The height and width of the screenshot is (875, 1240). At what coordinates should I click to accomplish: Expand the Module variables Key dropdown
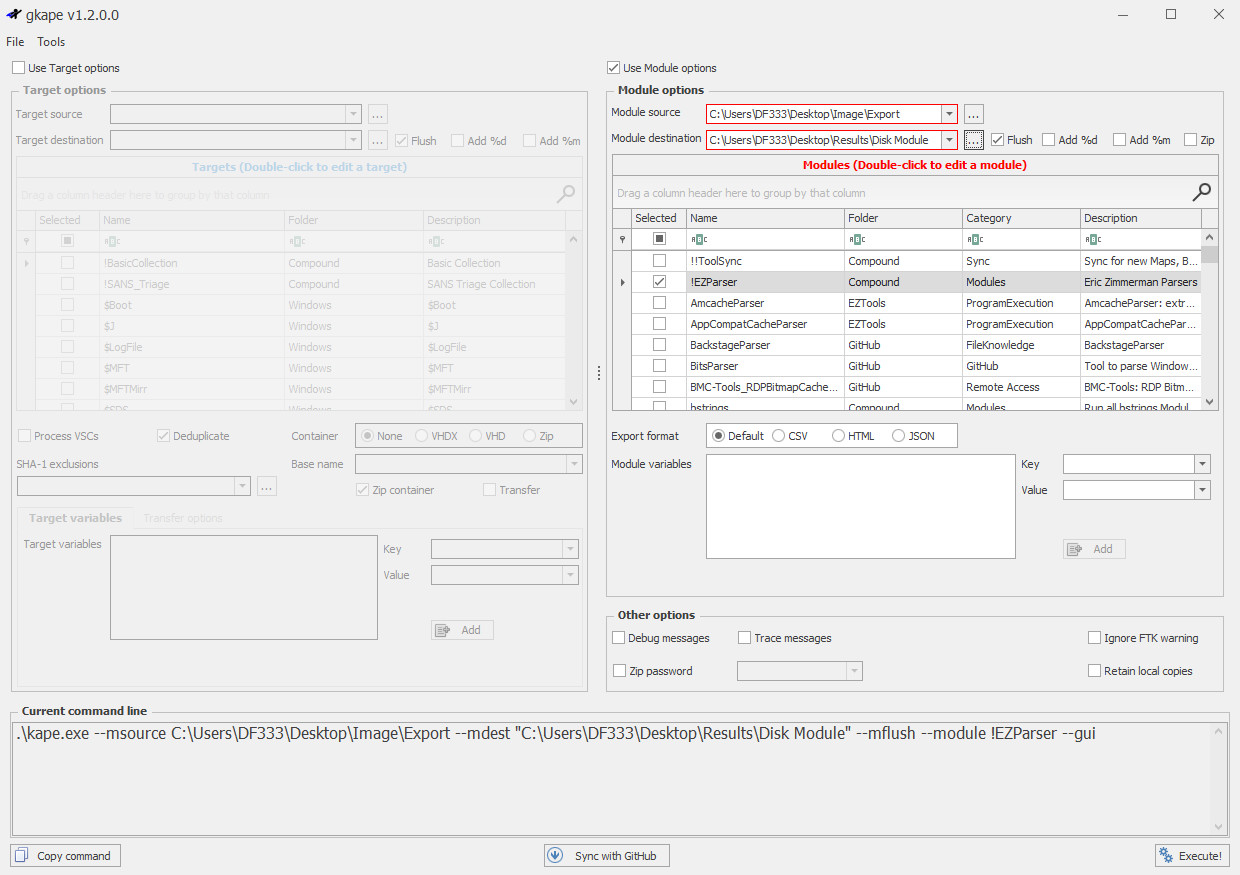click(1201, 464)
